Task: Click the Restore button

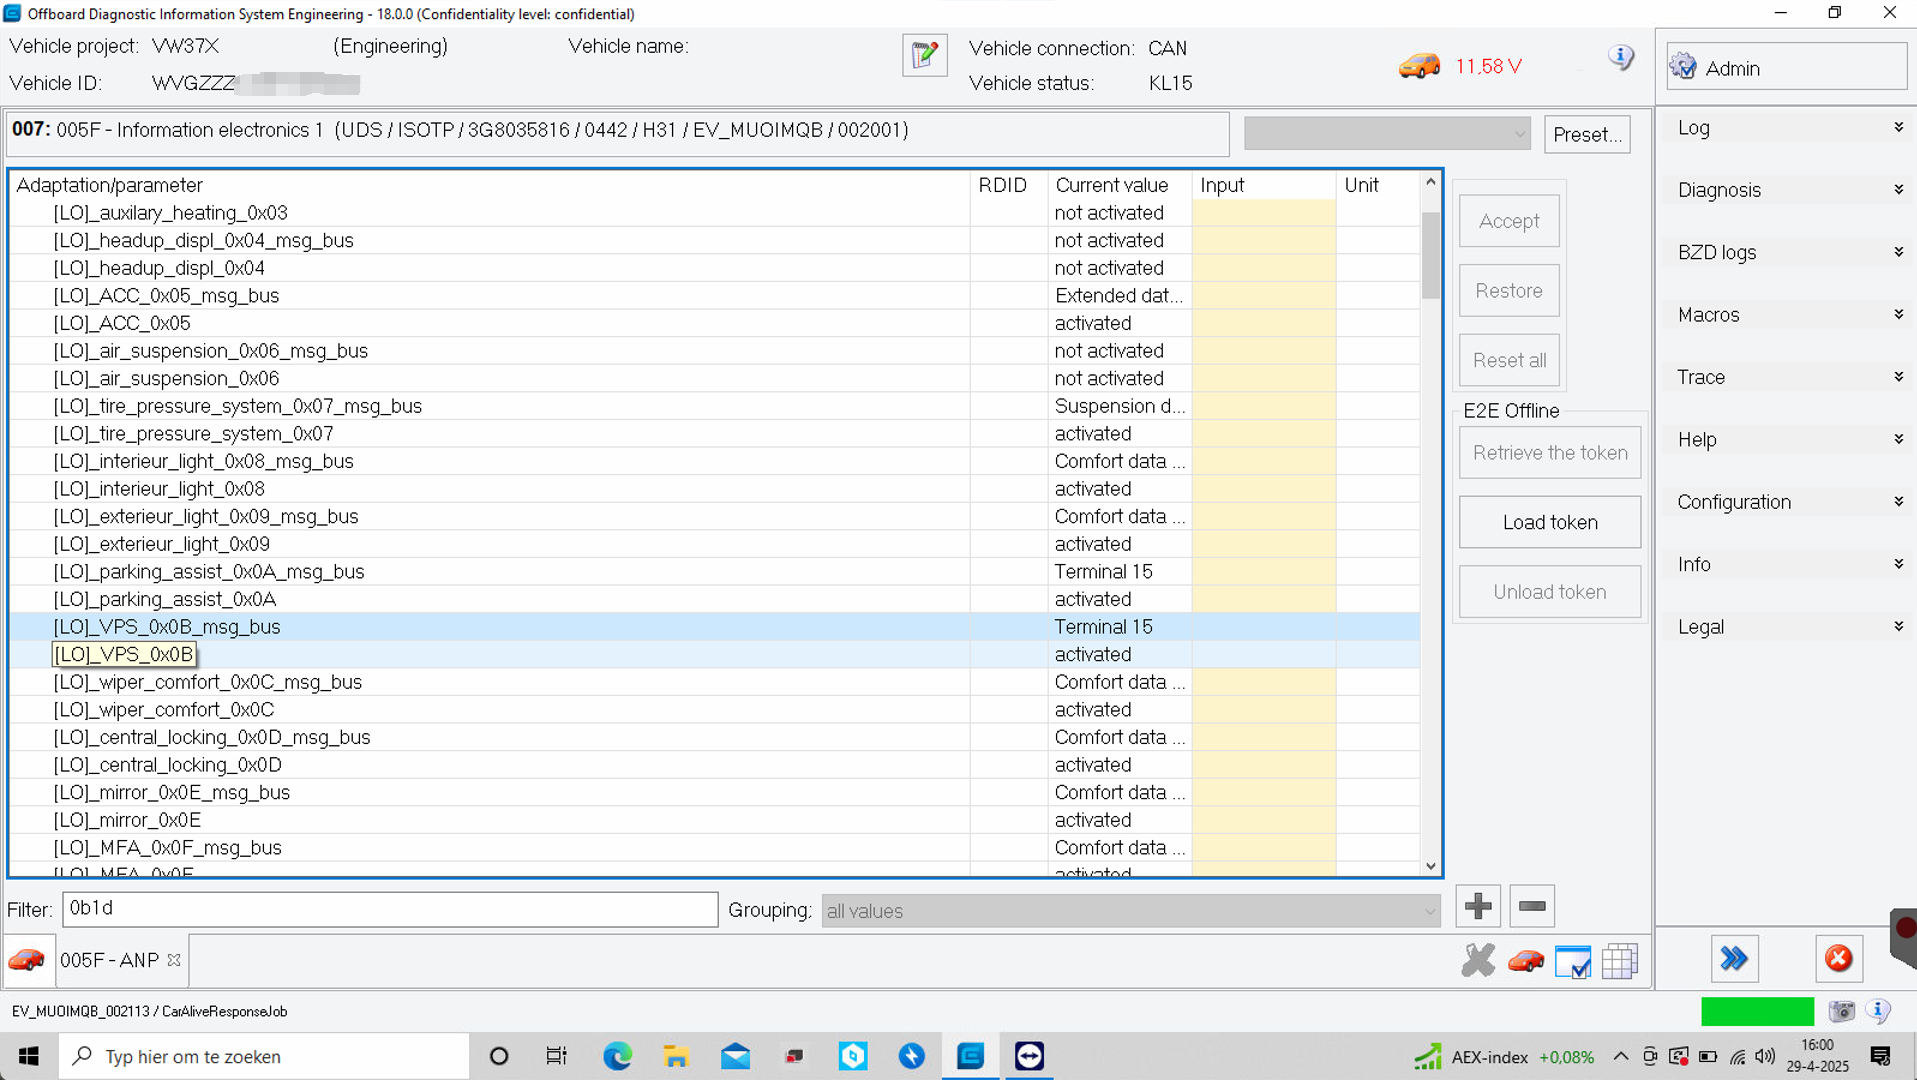Action: [1509, 291]
